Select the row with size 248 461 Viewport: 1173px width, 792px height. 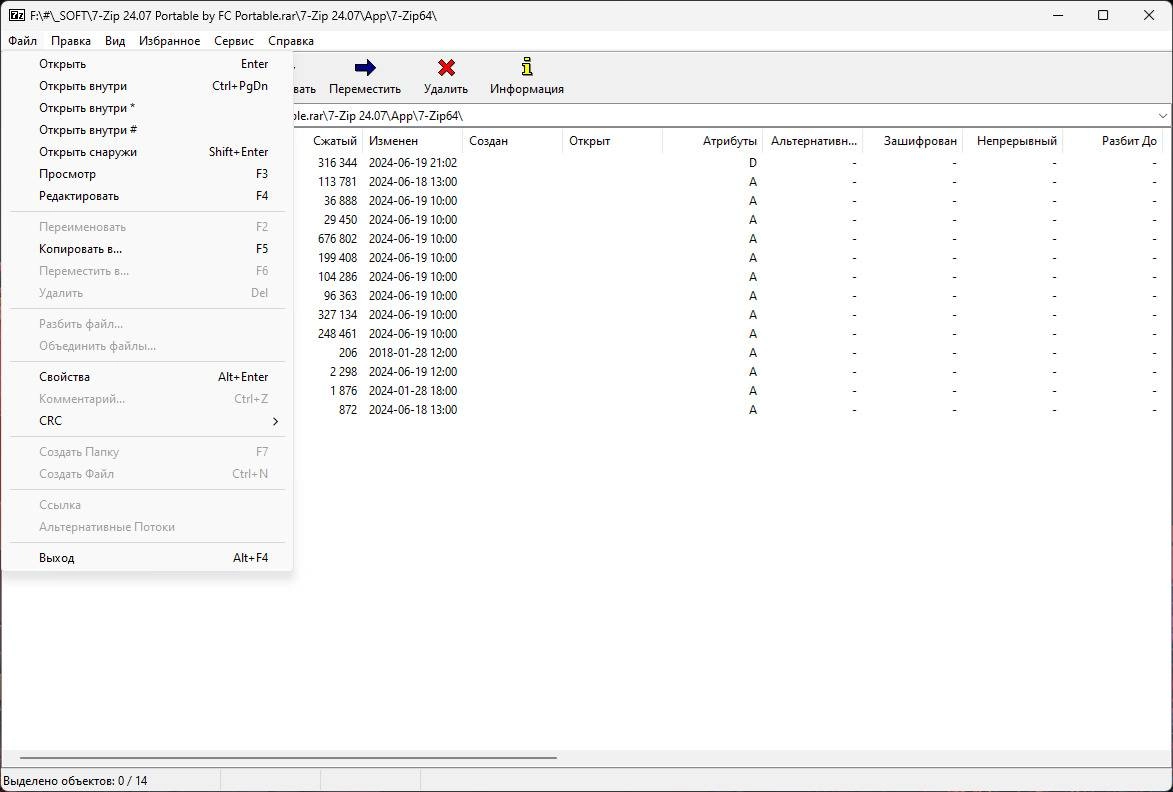(x=728, y=334)
